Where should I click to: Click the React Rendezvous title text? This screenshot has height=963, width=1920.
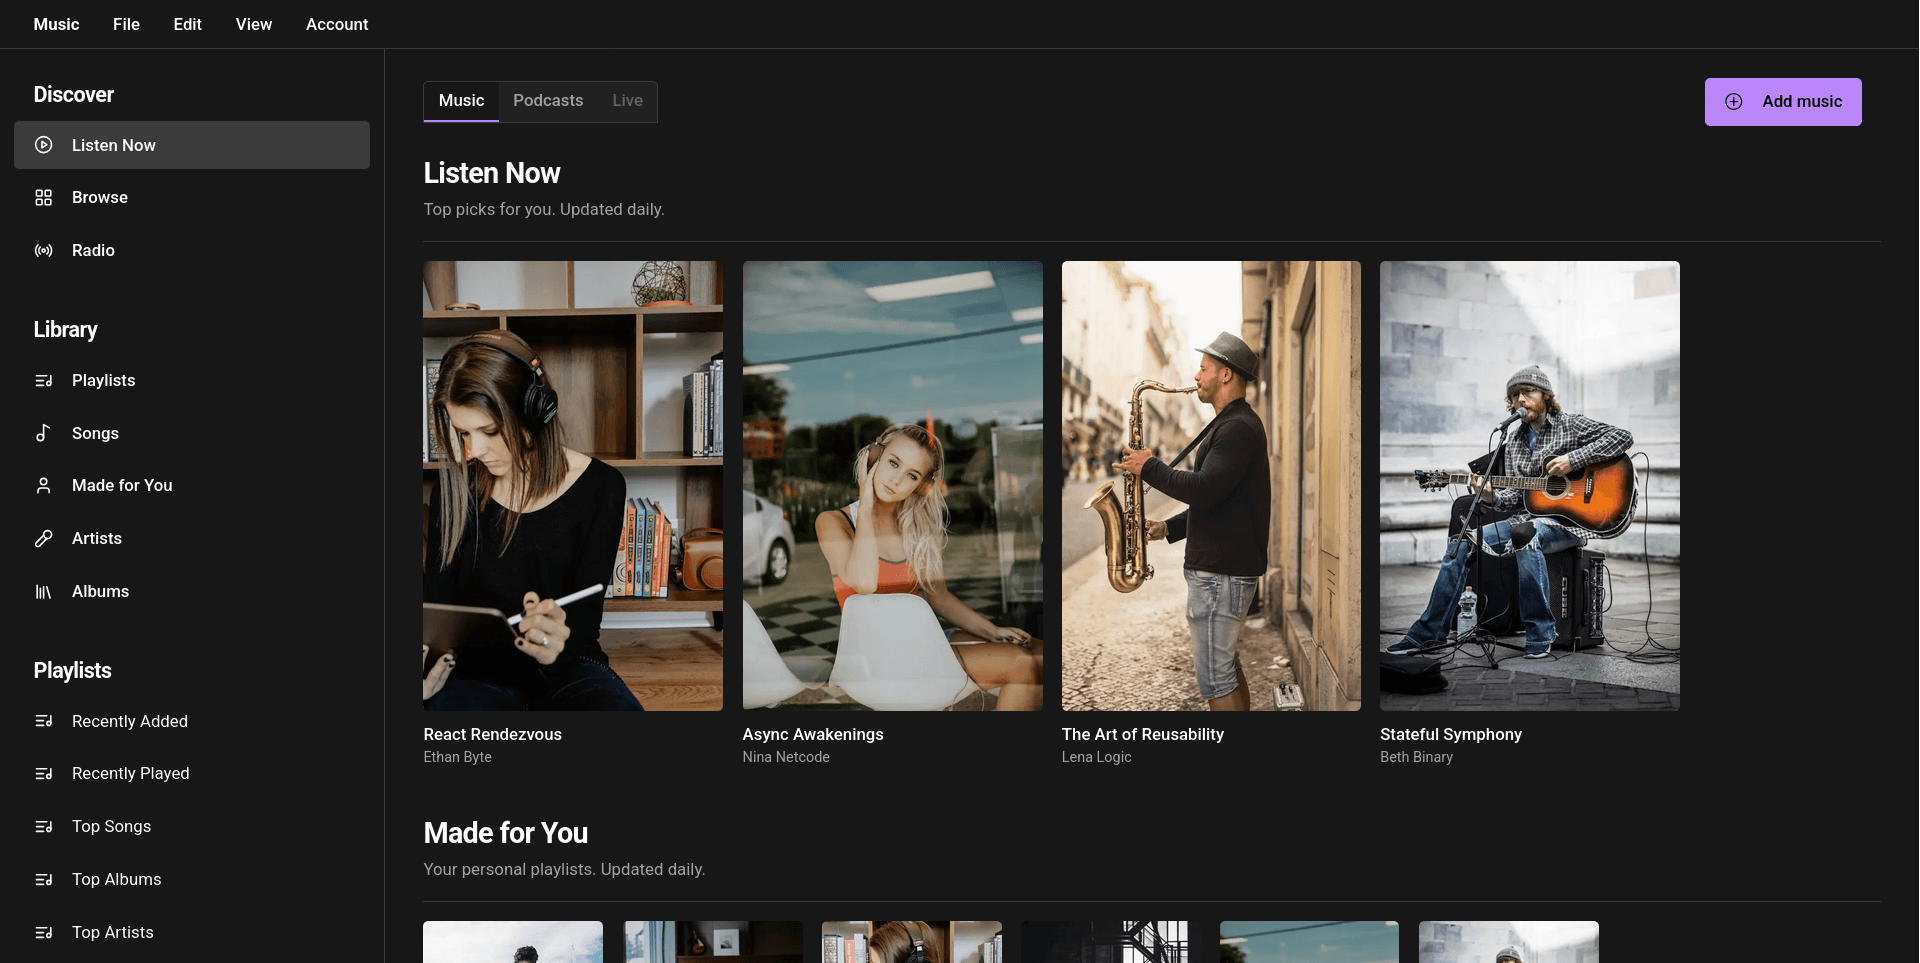point(493,734)
